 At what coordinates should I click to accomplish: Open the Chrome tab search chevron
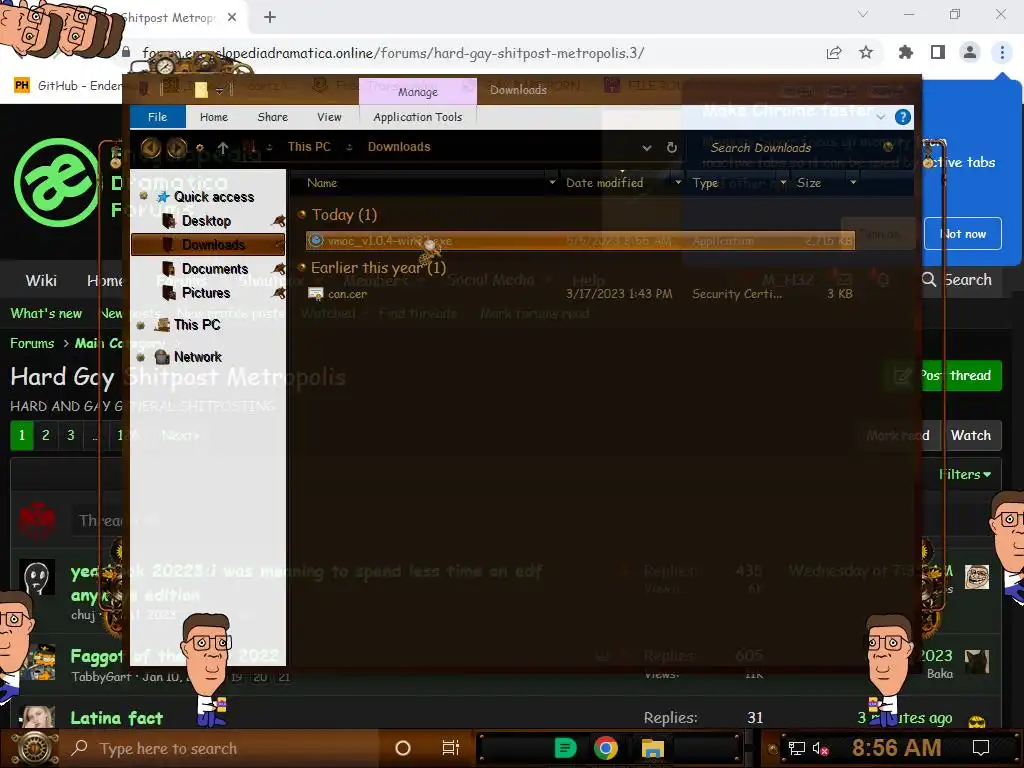(x=863, y=14)
